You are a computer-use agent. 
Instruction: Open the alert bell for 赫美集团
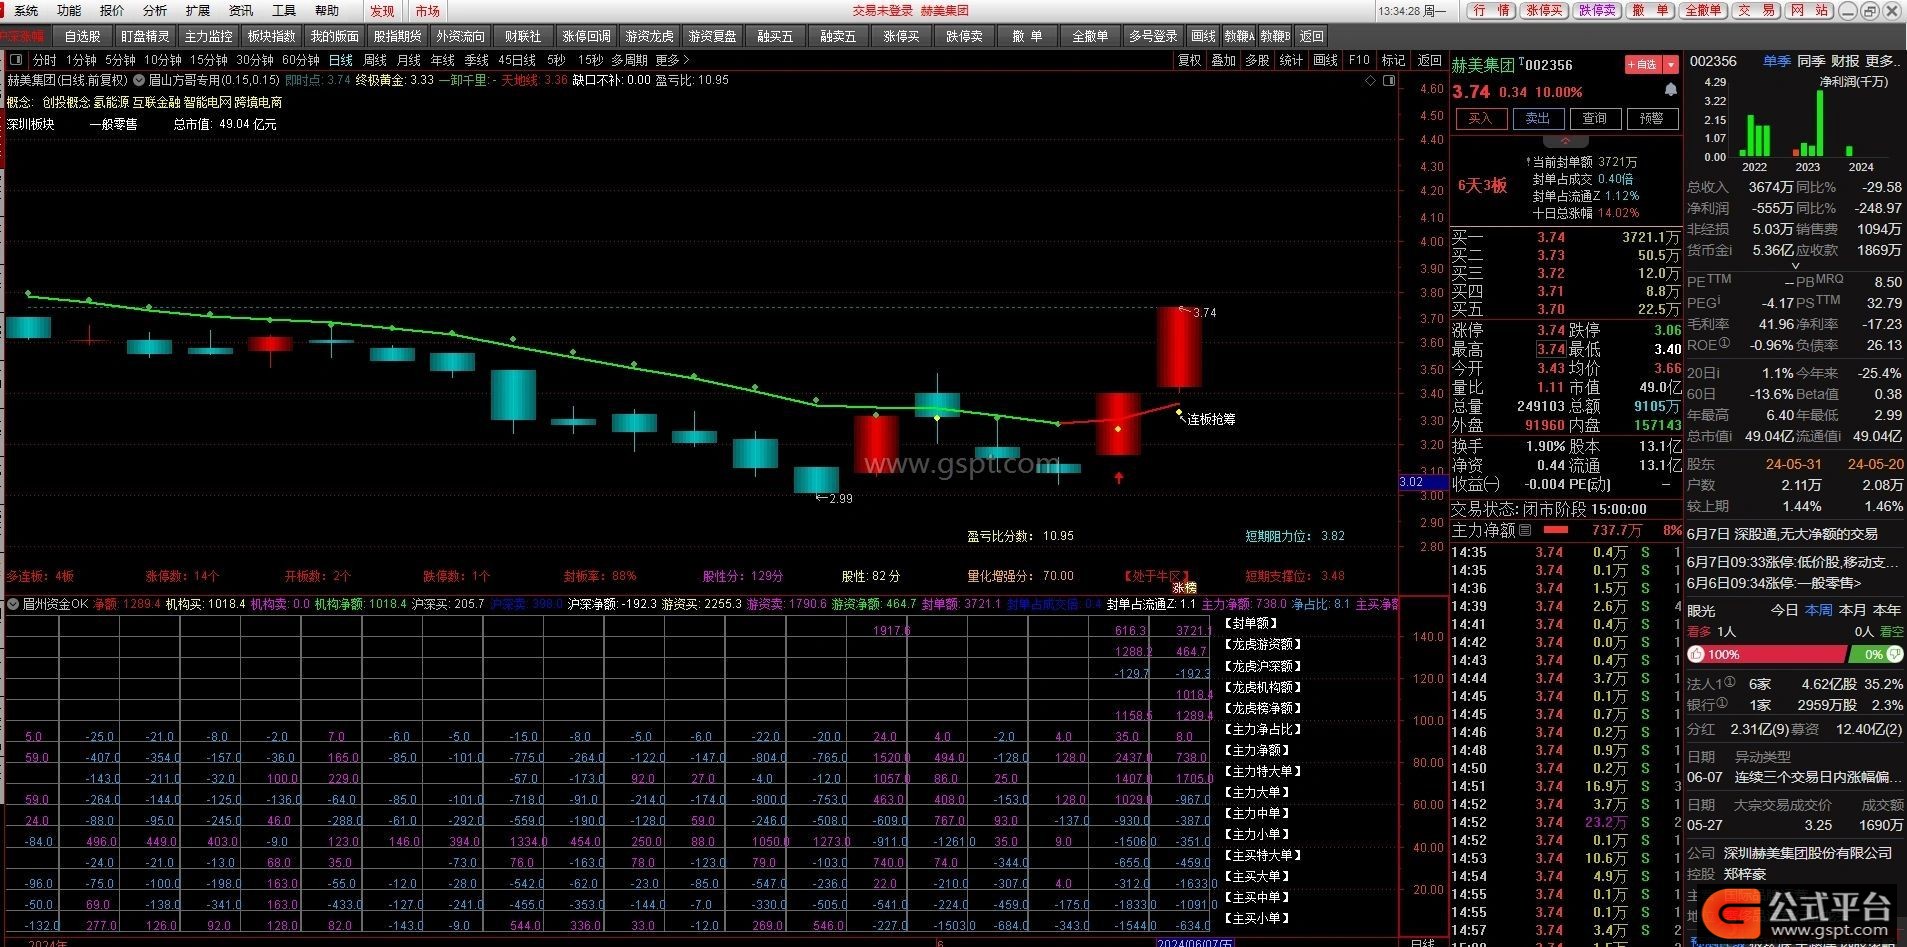tap(1670, 90)
